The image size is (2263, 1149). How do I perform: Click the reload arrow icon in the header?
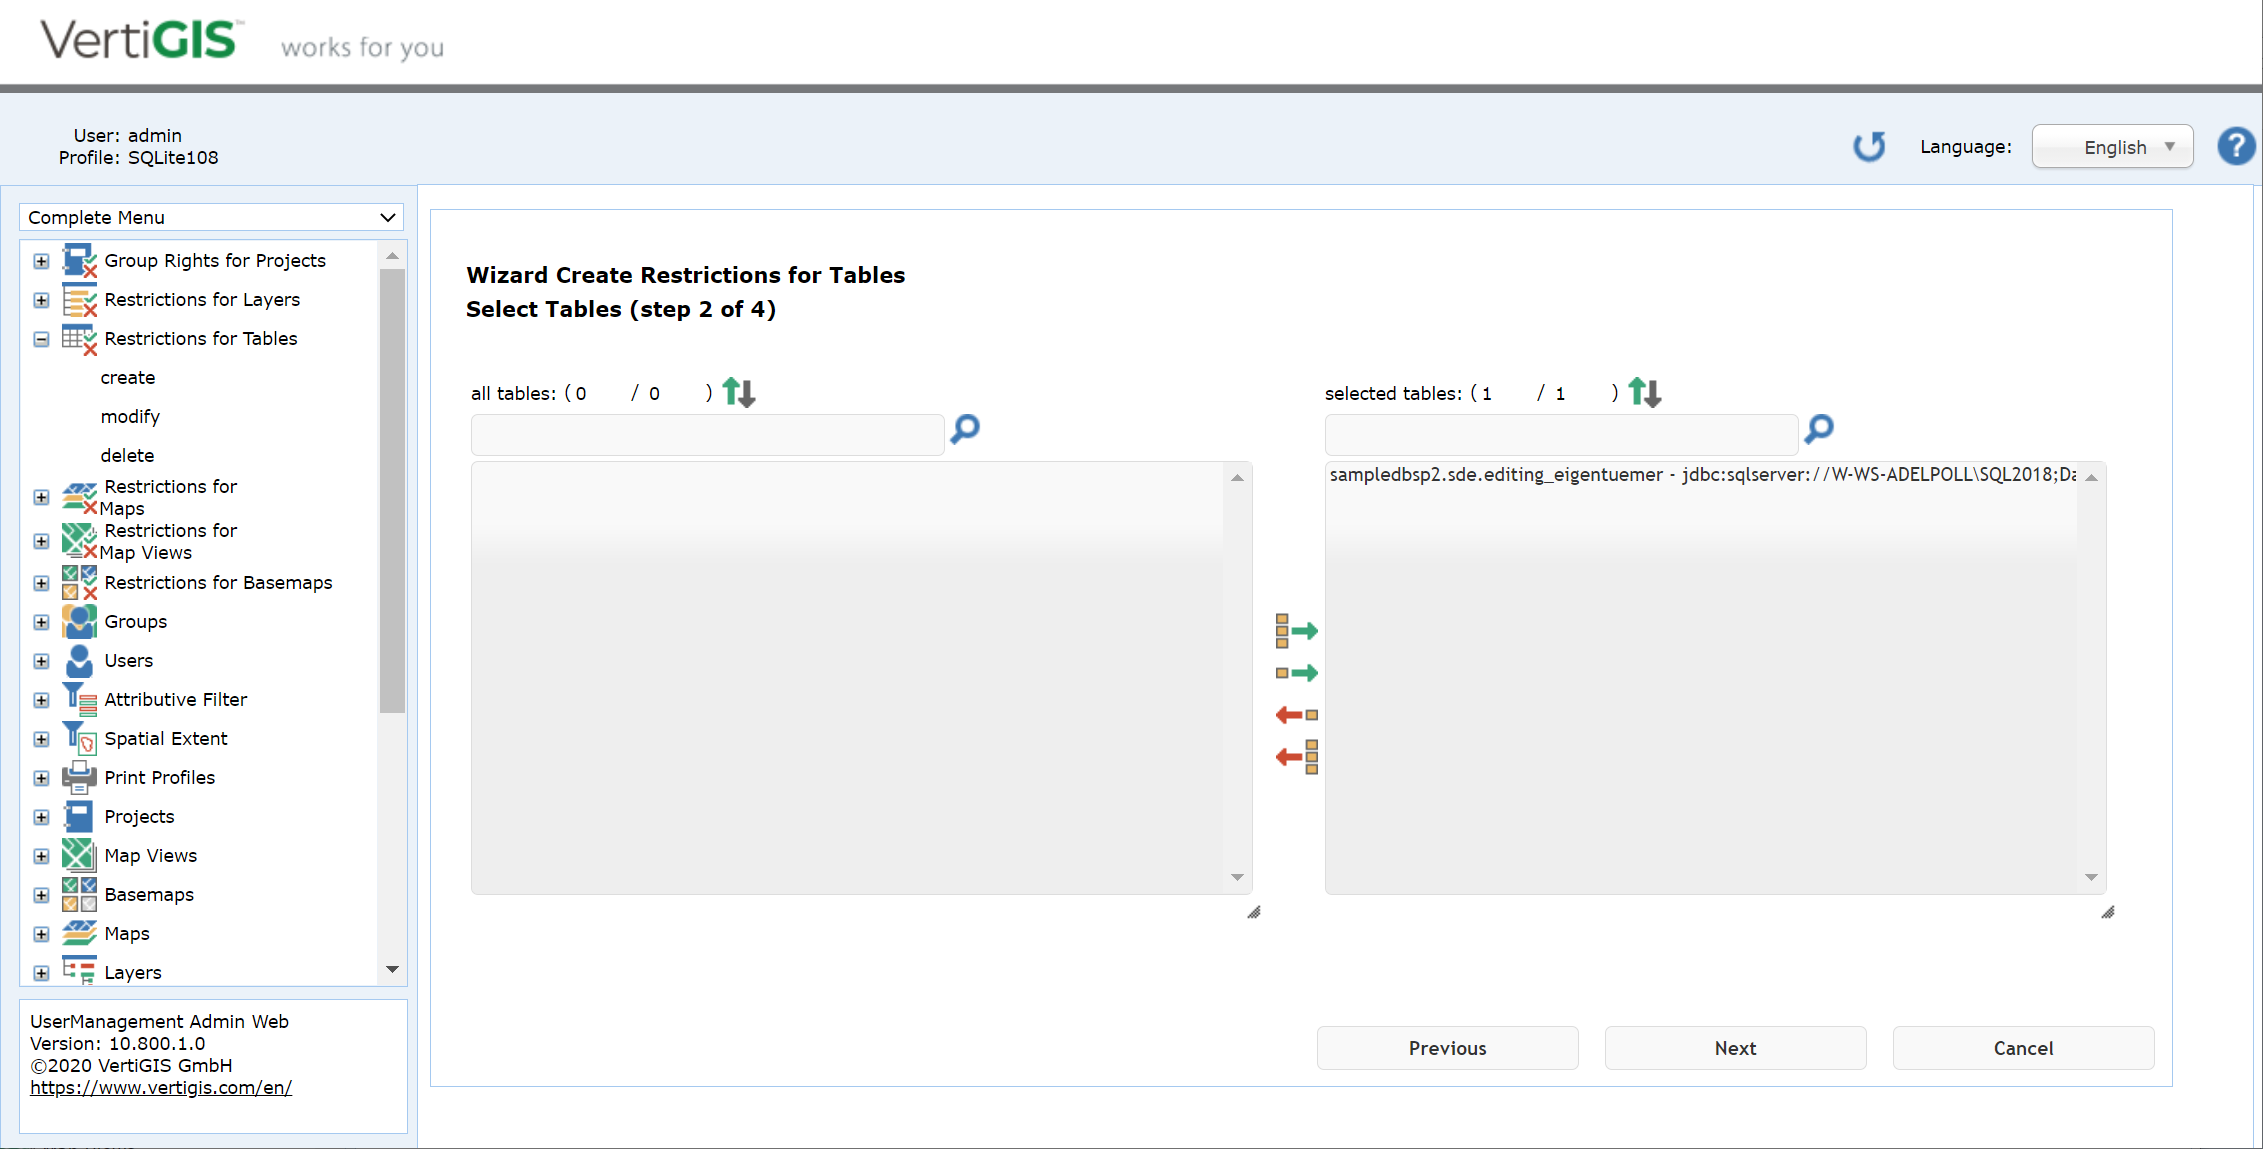tap(1869, 146)
